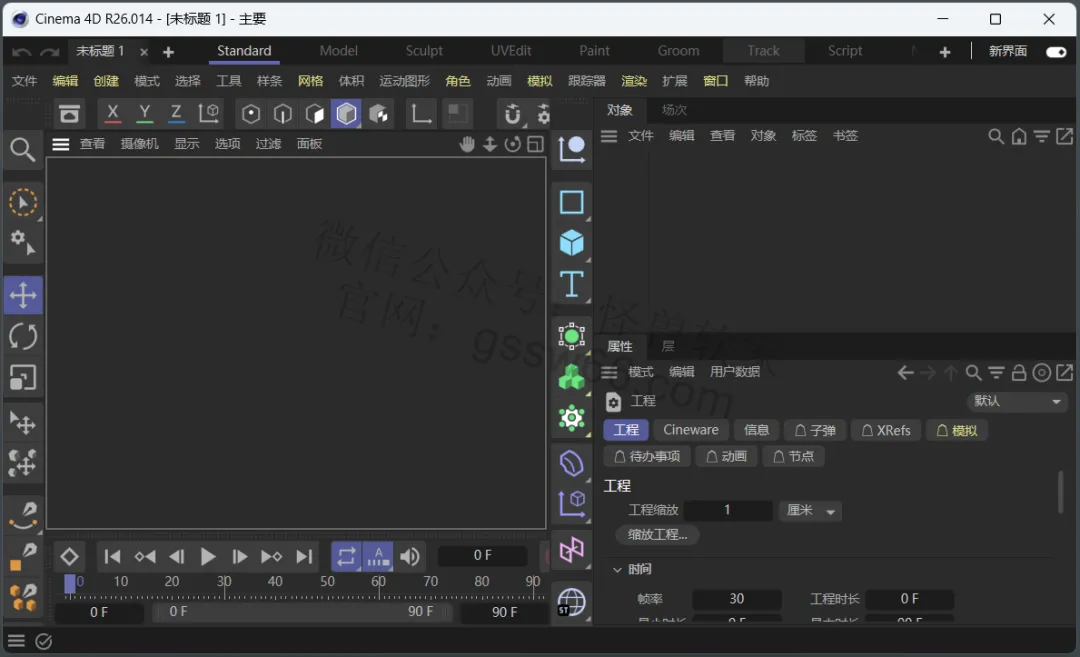Click the record keyframe diamond

pyautogui.click(x=69, y=556)
